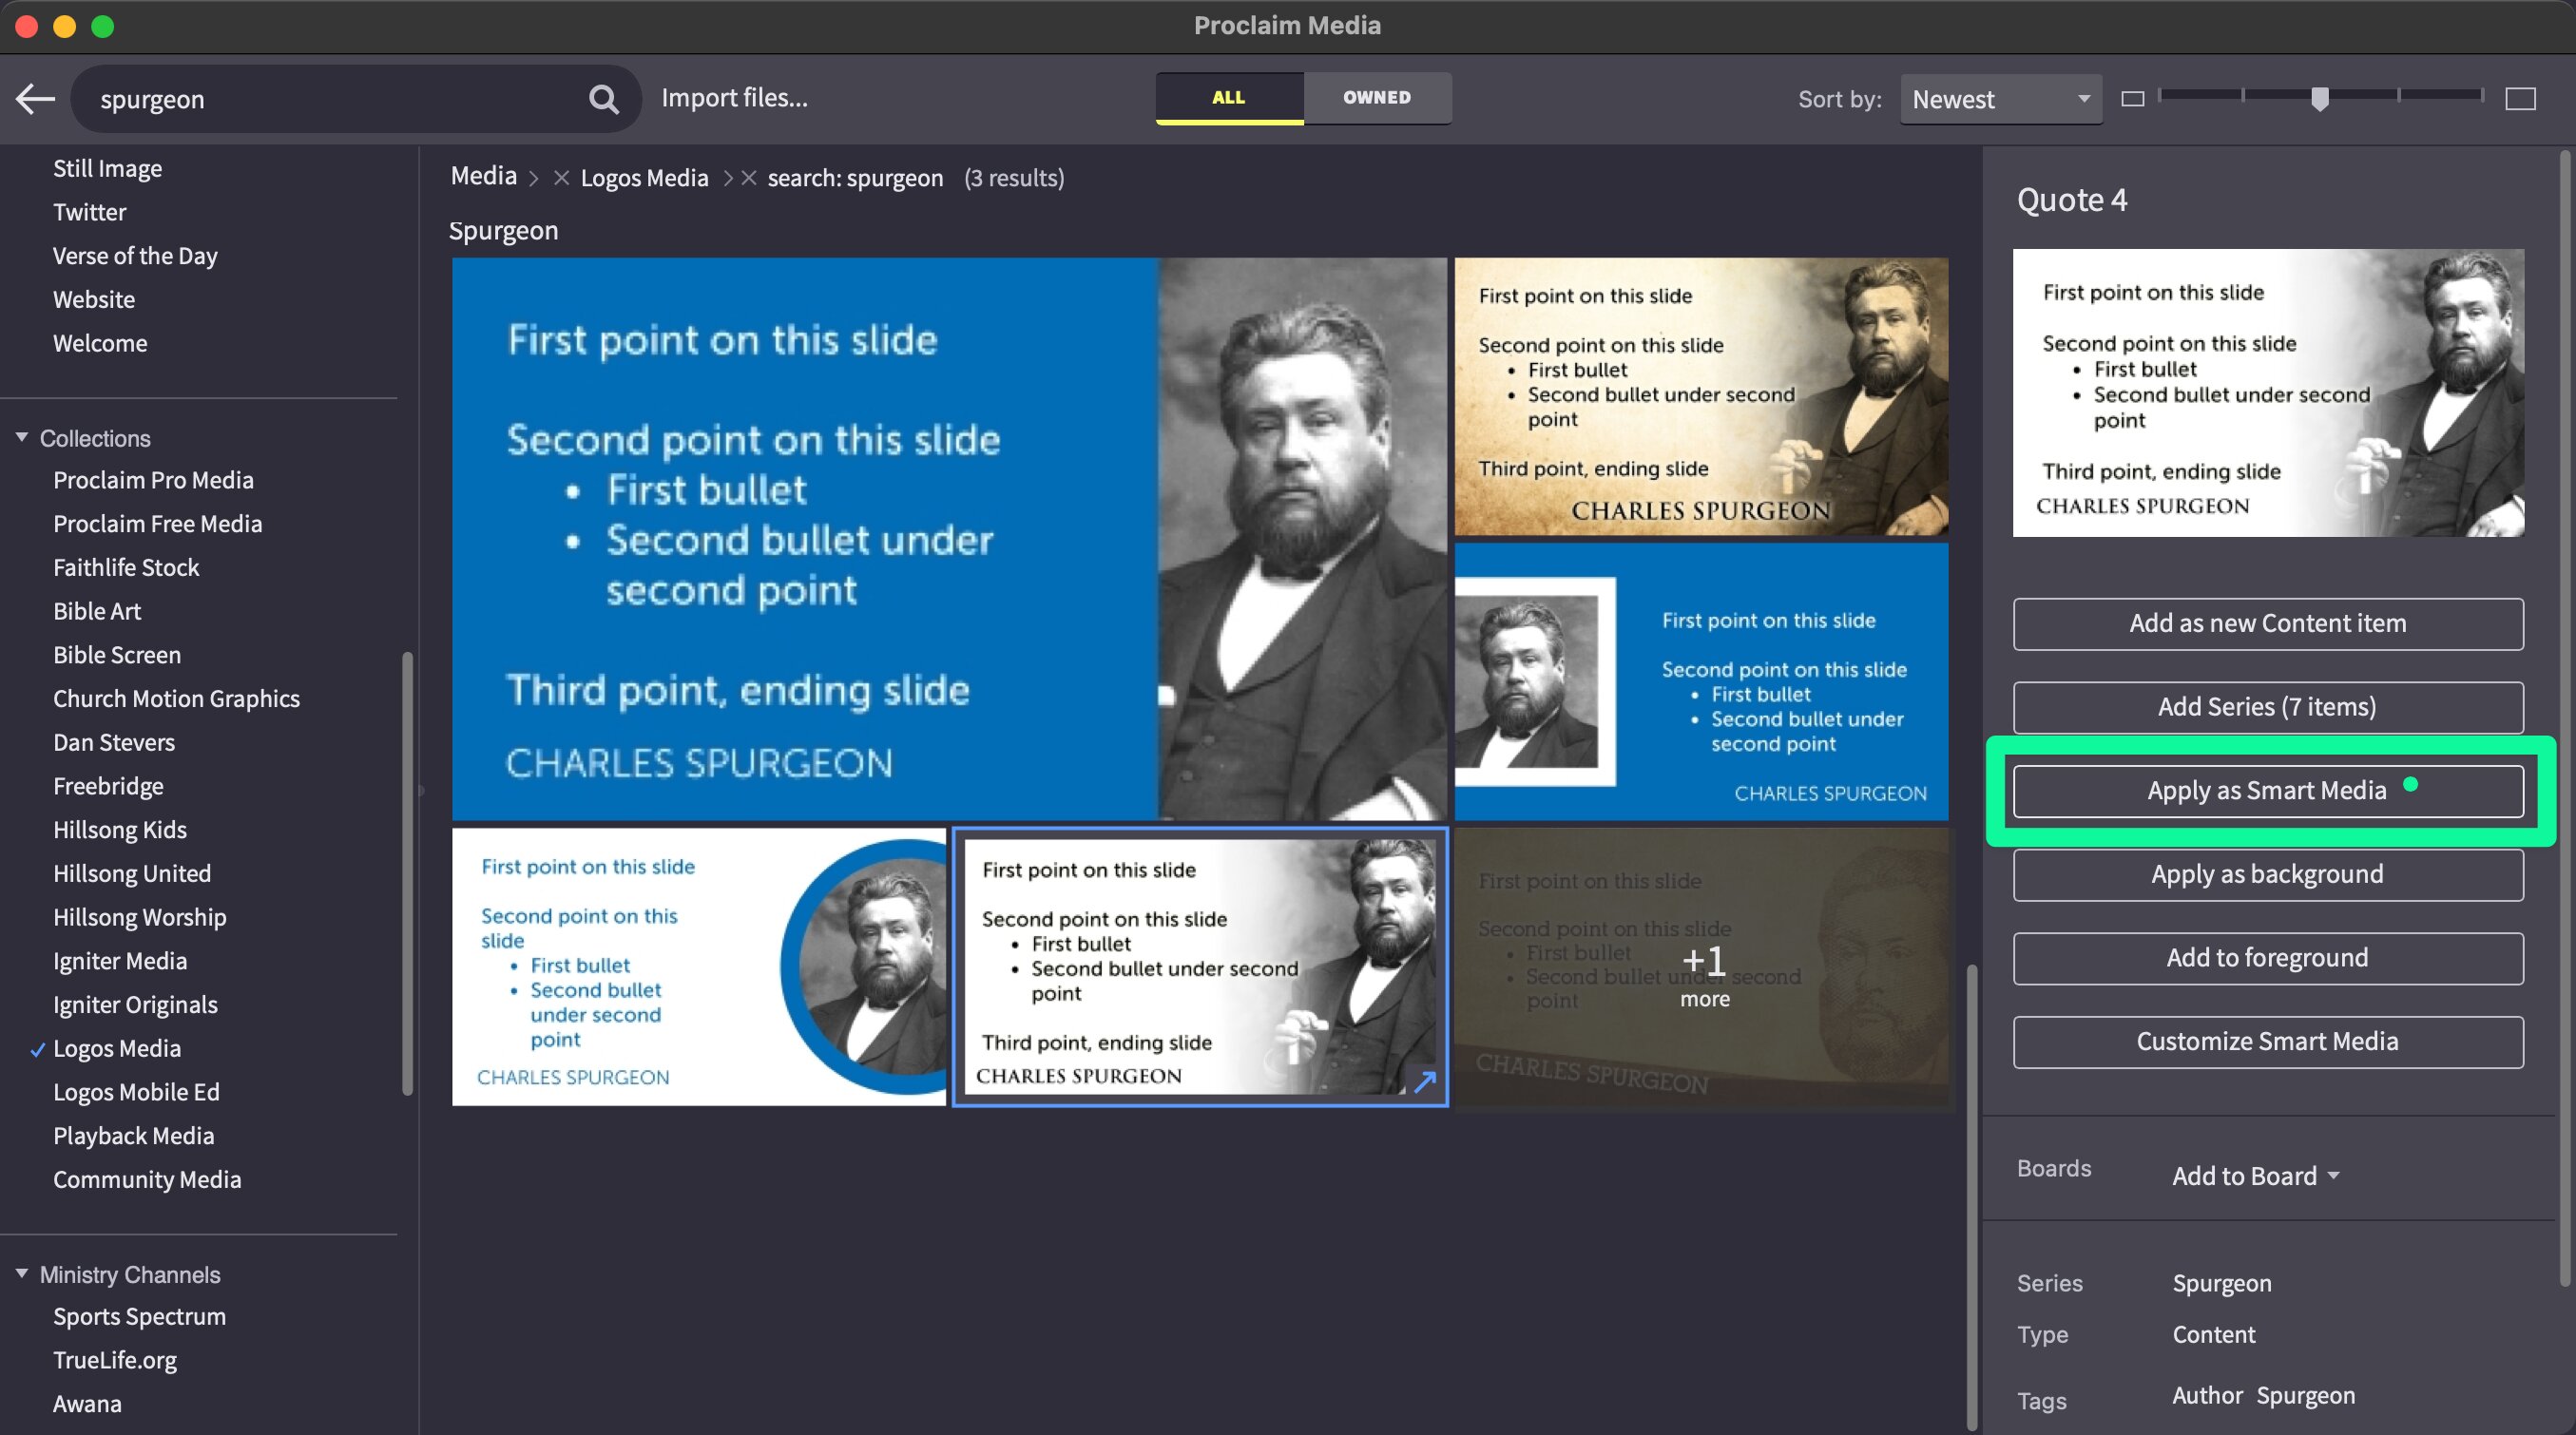The height and width of the screenshot is (1435, 2576).
Task: Click Apply as Smart Media button
Action: tap(2267, 790)
